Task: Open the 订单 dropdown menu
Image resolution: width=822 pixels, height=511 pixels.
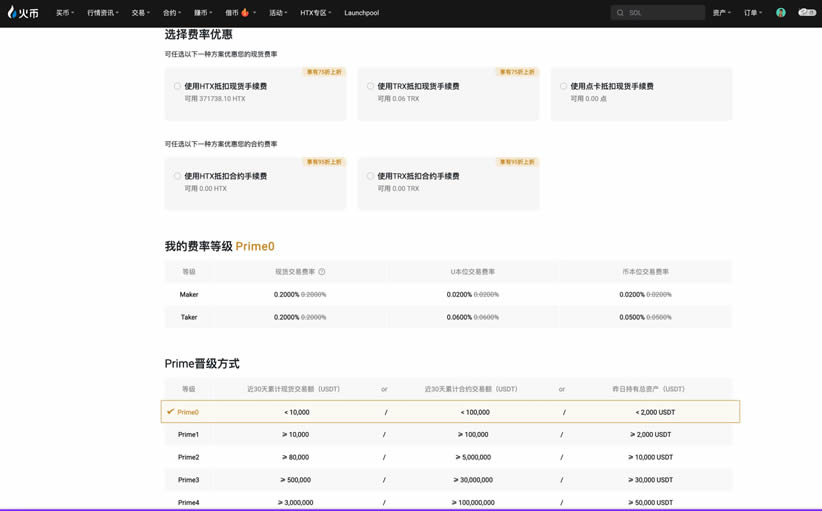Action: [x=752, y=13]
